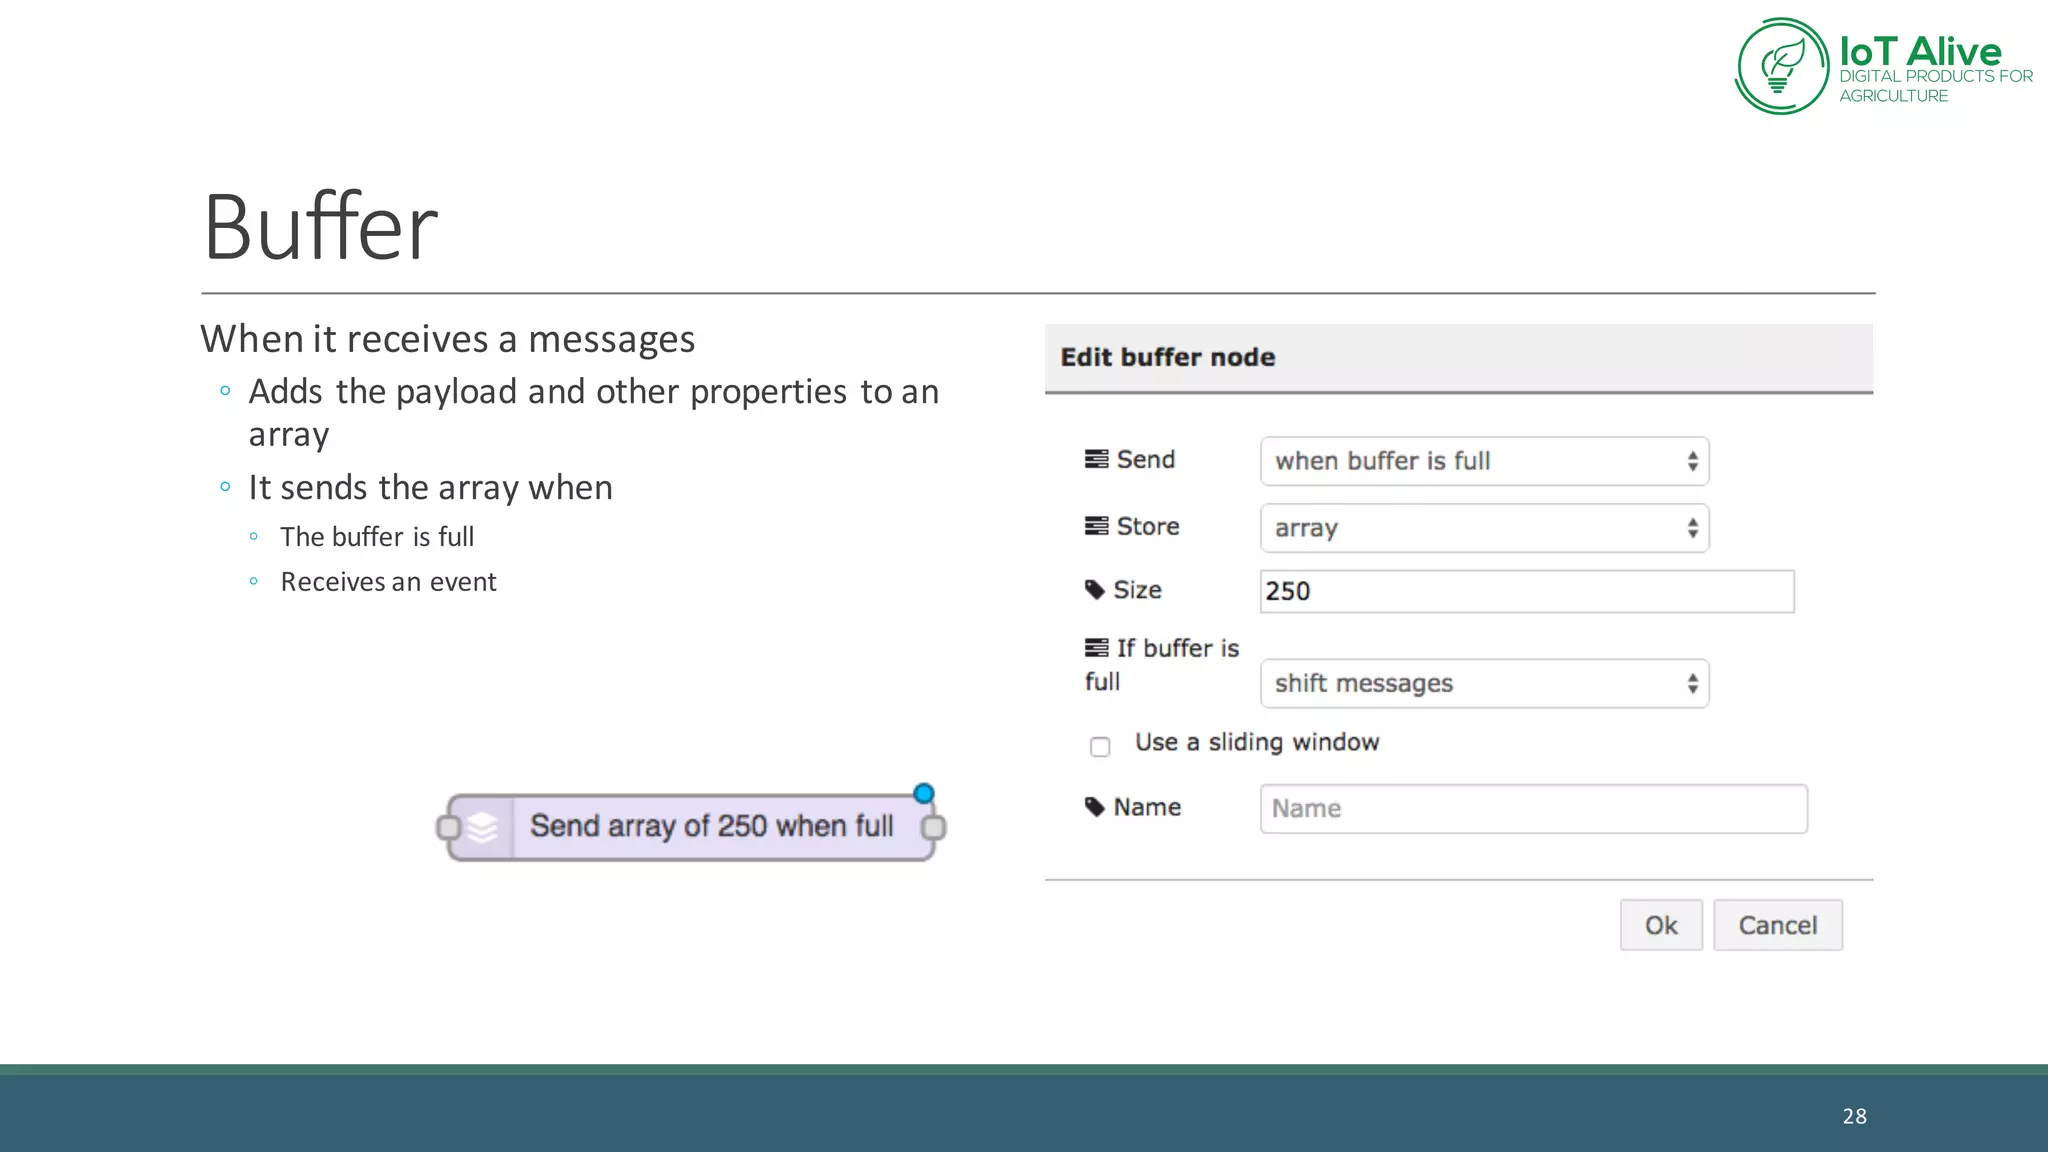Click the Edit buffer node header
This screenshot has width=2048, height=1152.
tap(1167, 357)
